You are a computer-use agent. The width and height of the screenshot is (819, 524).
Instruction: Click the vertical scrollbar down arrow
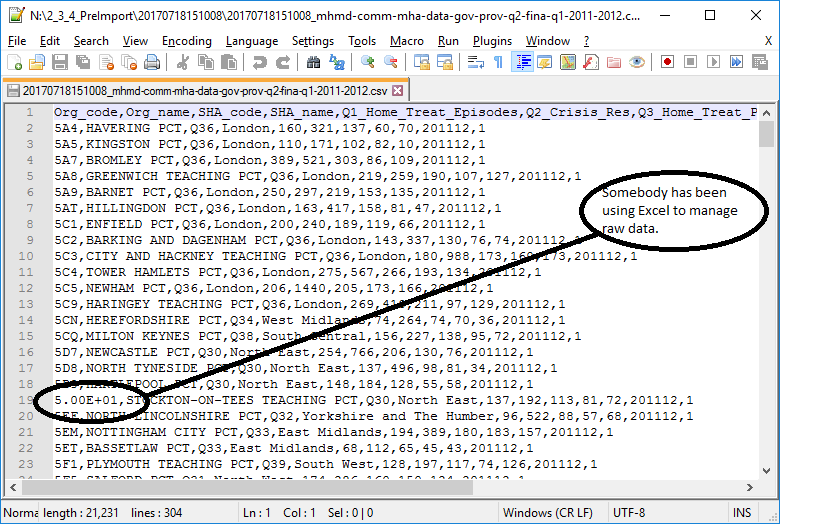coord(766,470)
